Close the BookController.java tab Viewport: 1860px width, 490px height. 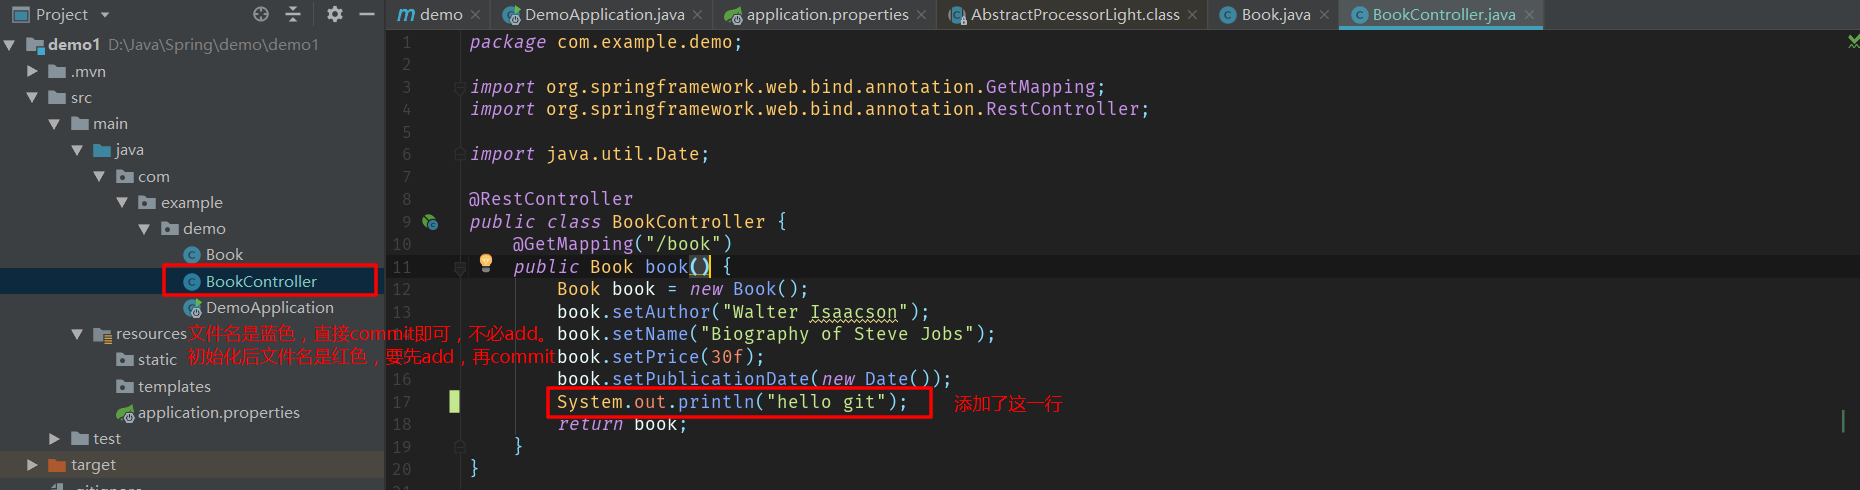1529,15
